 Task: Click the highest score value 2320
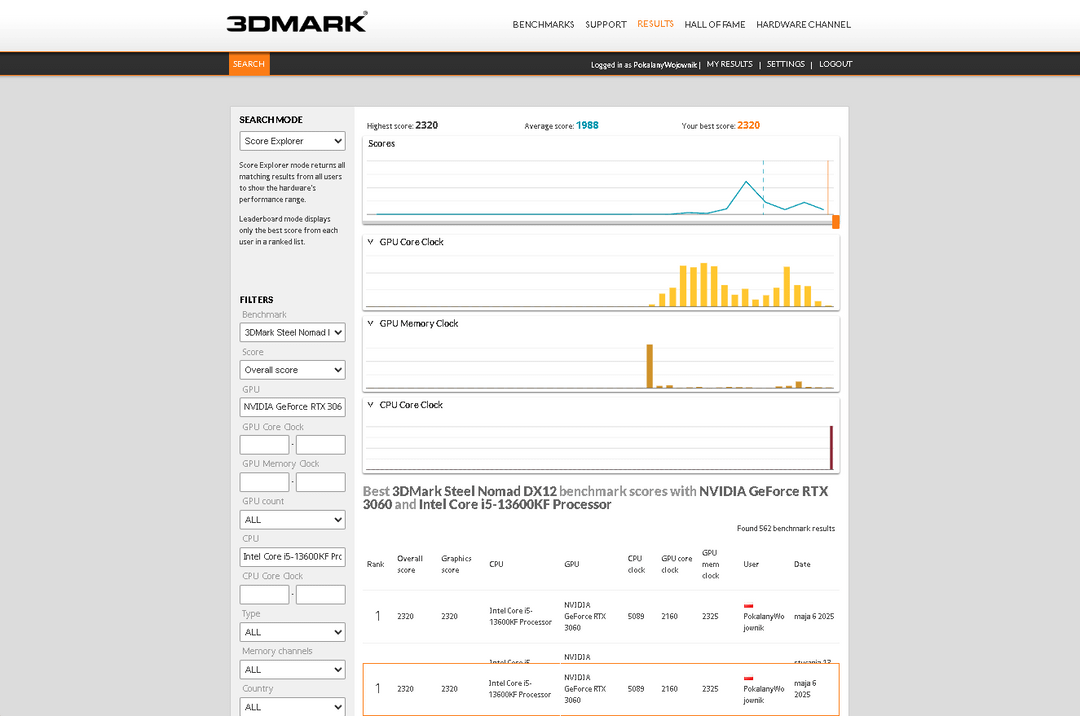[426, 125]
